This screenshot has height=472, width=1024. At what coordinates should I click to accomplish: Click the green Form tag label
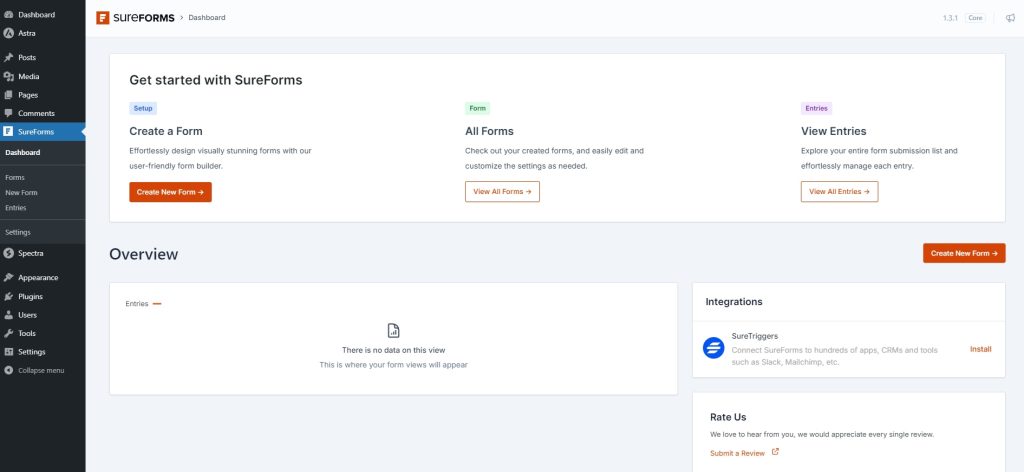click(477, 108)
